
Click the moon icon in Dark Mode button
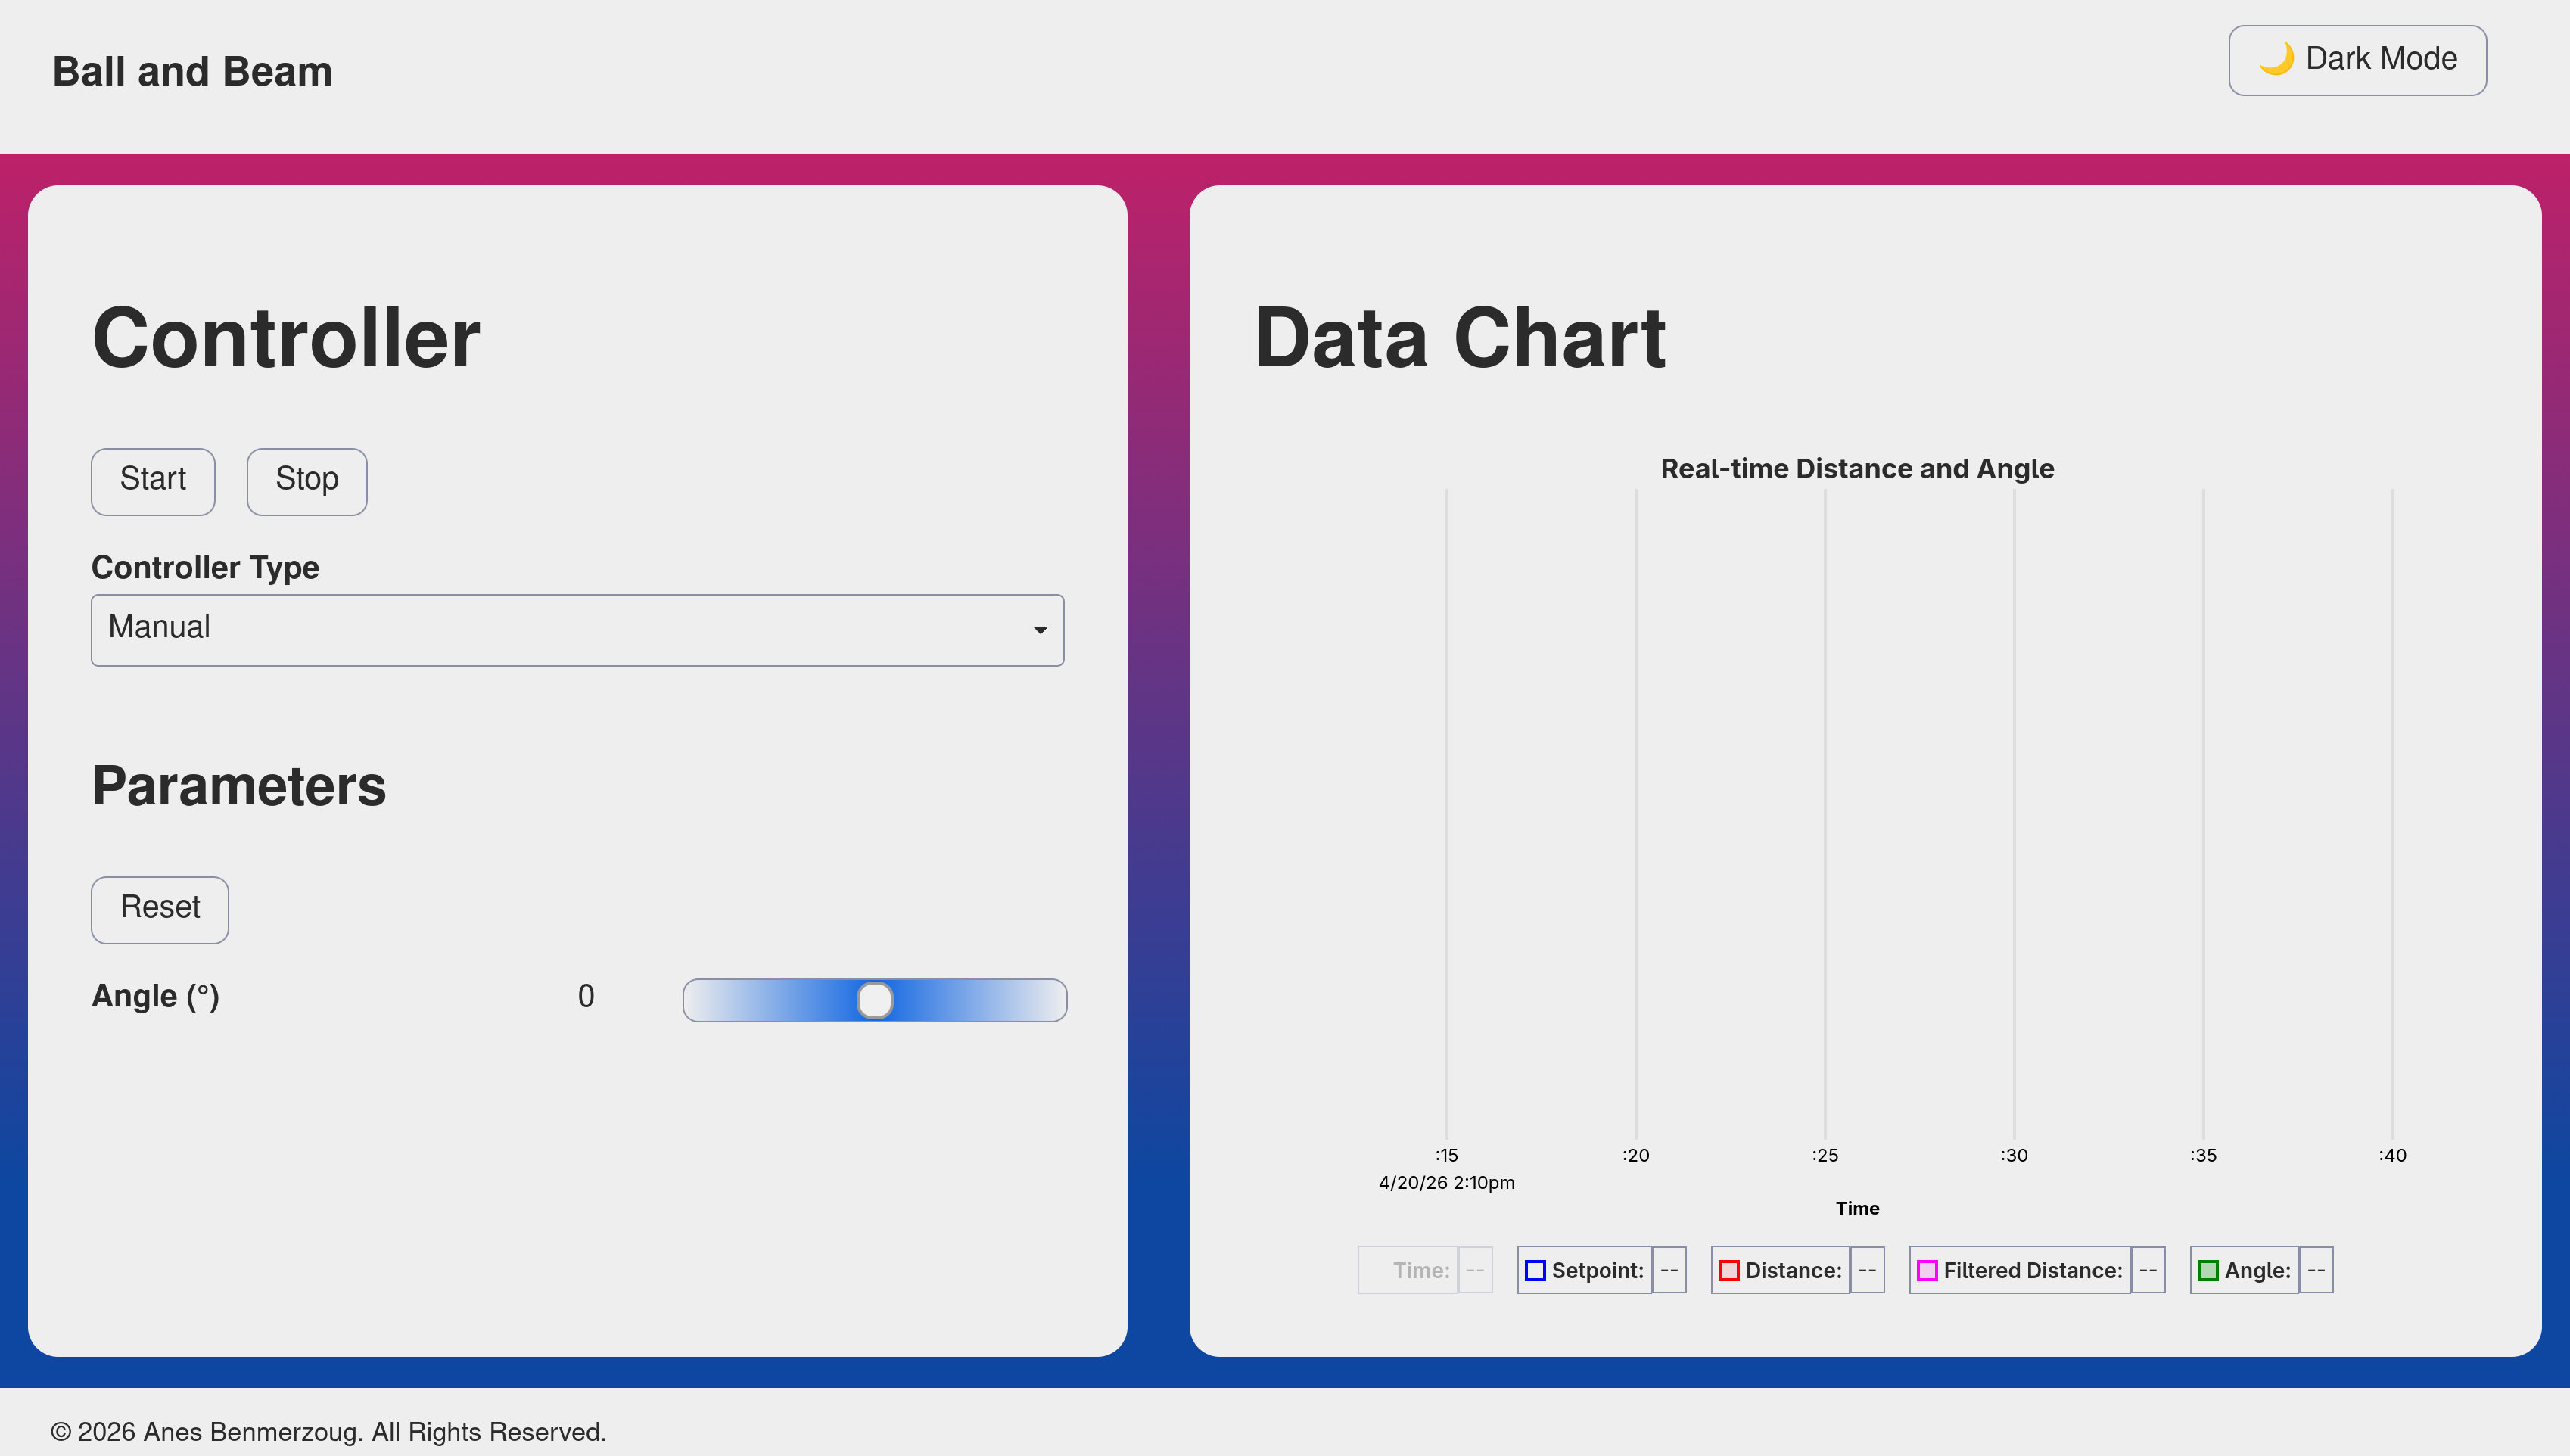(x=2276, y=59)
